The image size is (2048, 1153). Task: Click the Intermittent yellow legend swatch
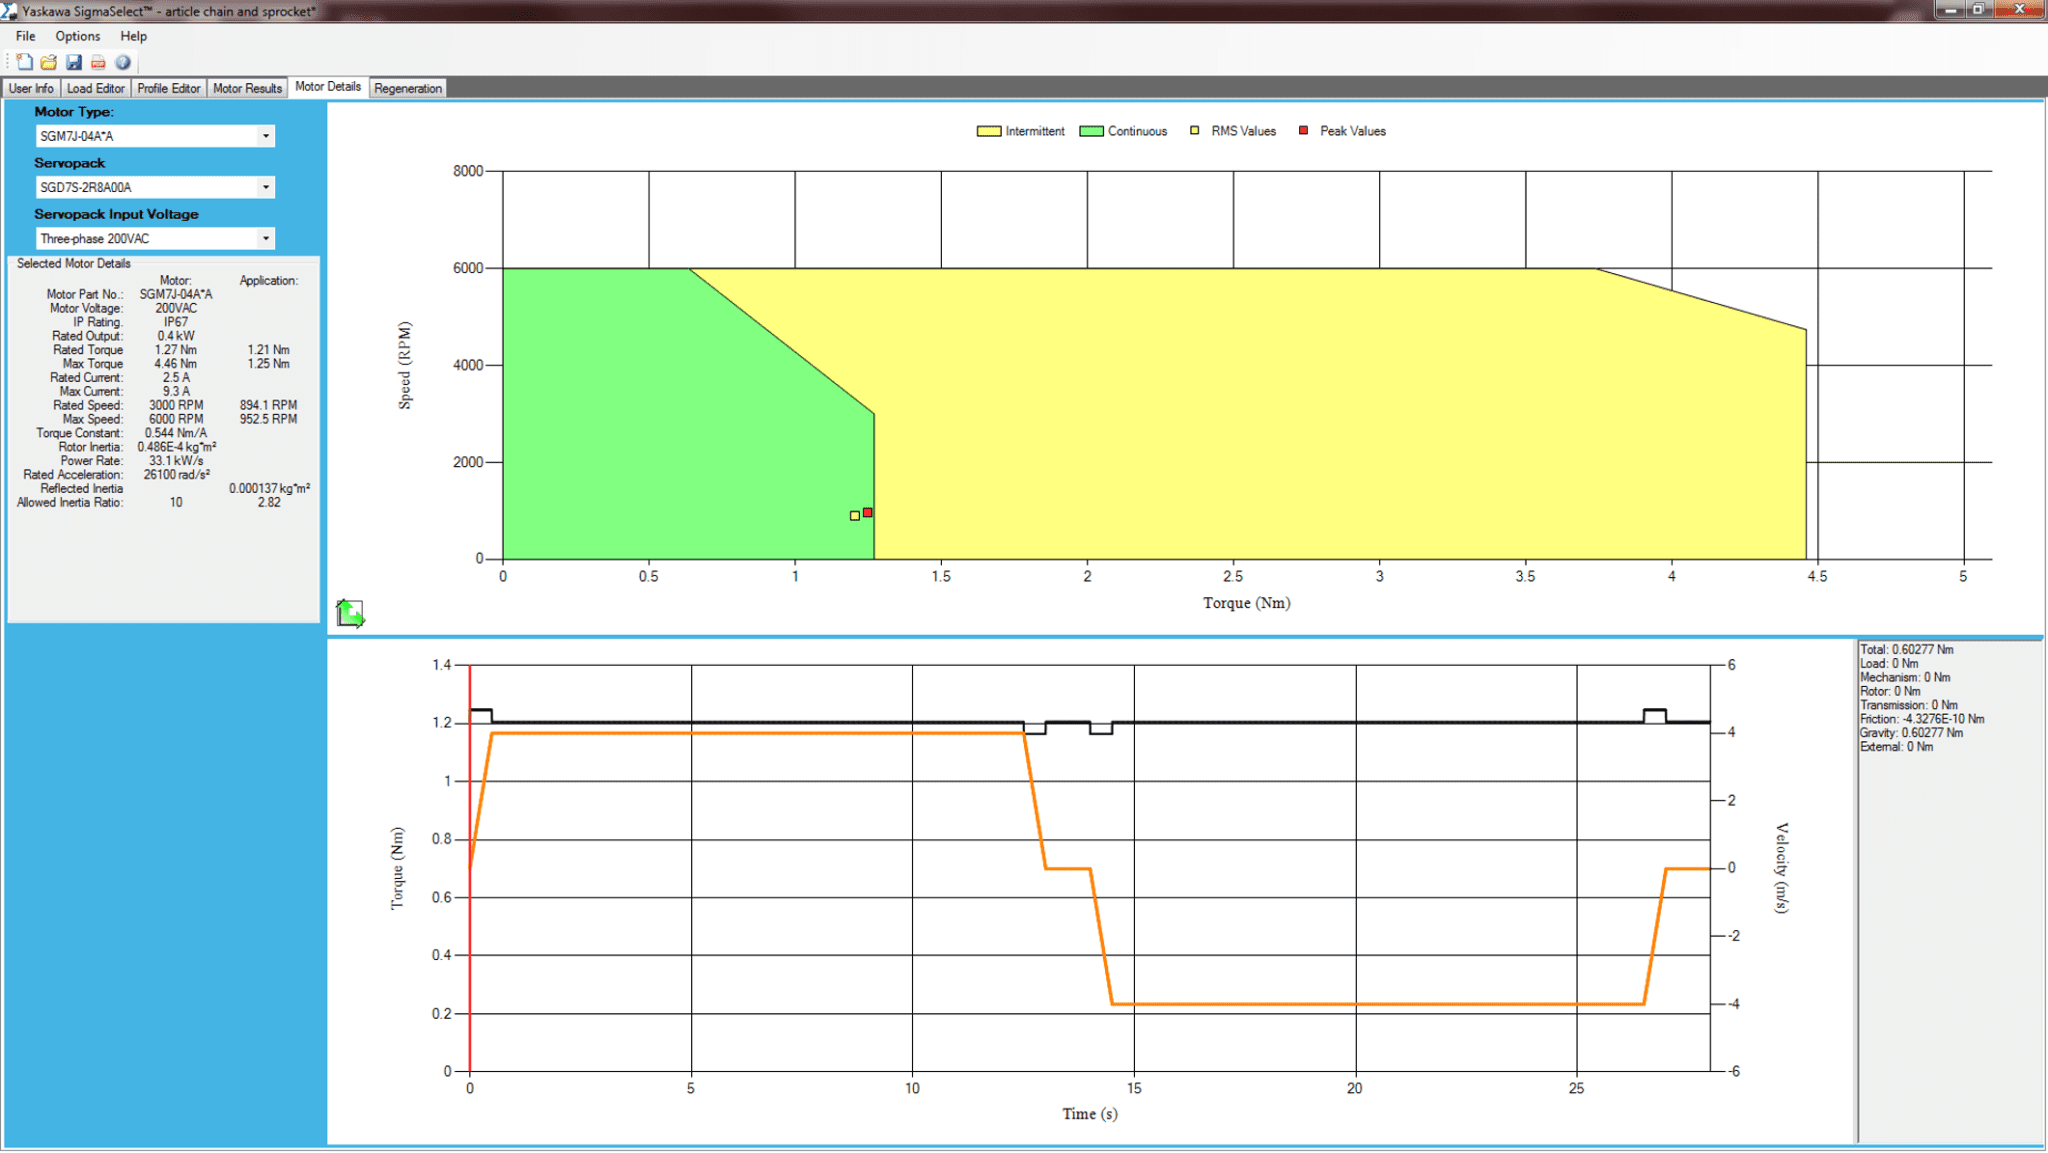point(988,132)
